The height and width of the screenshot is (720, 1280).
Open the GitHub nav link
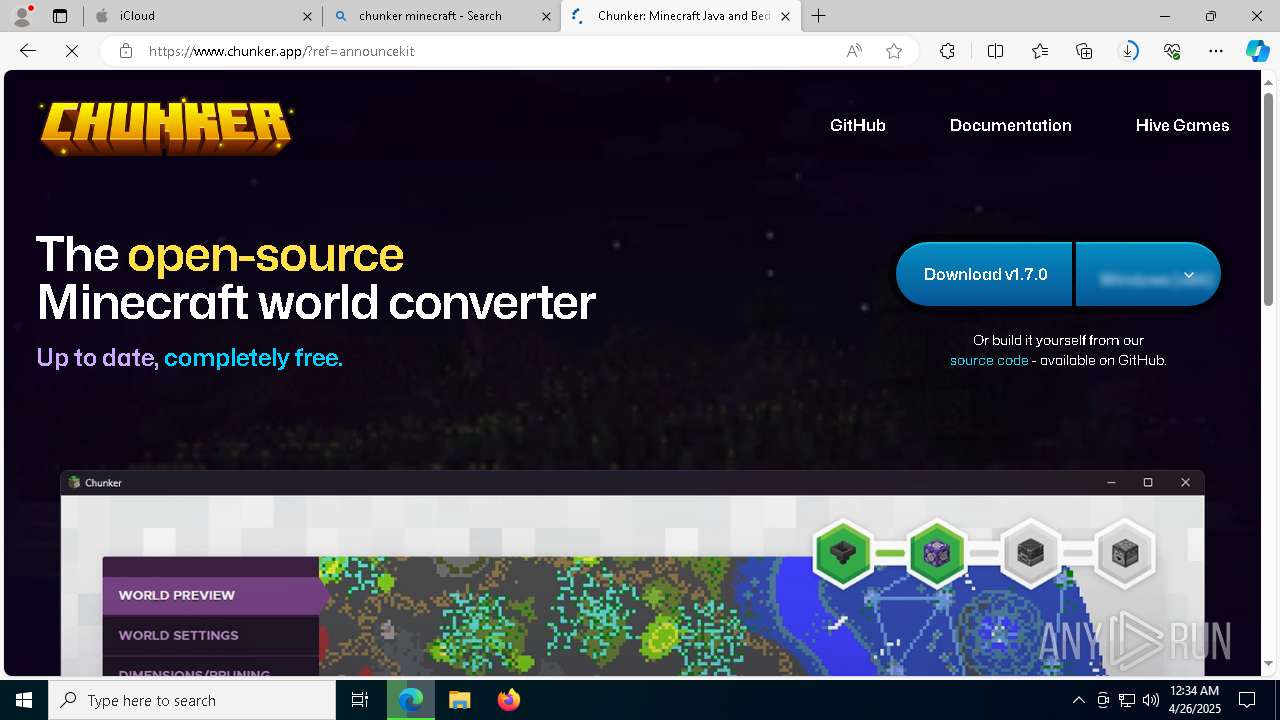[x=858, y=125]
